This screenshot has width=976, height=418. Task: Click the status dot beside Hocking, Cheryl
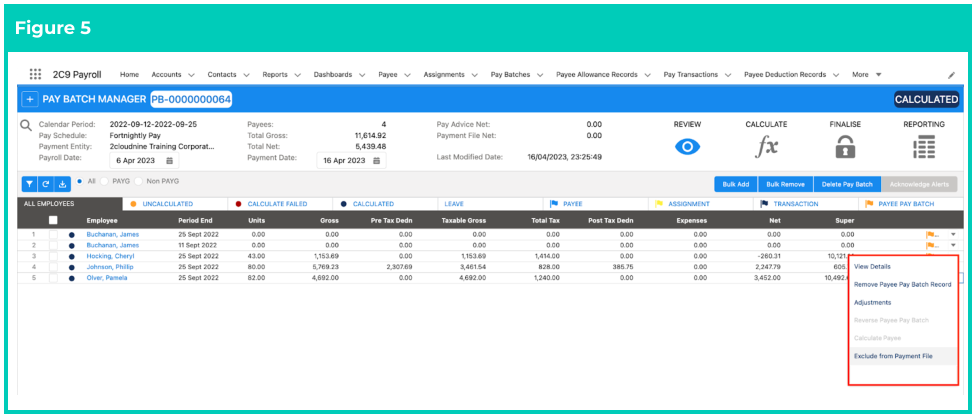(72, 256)
